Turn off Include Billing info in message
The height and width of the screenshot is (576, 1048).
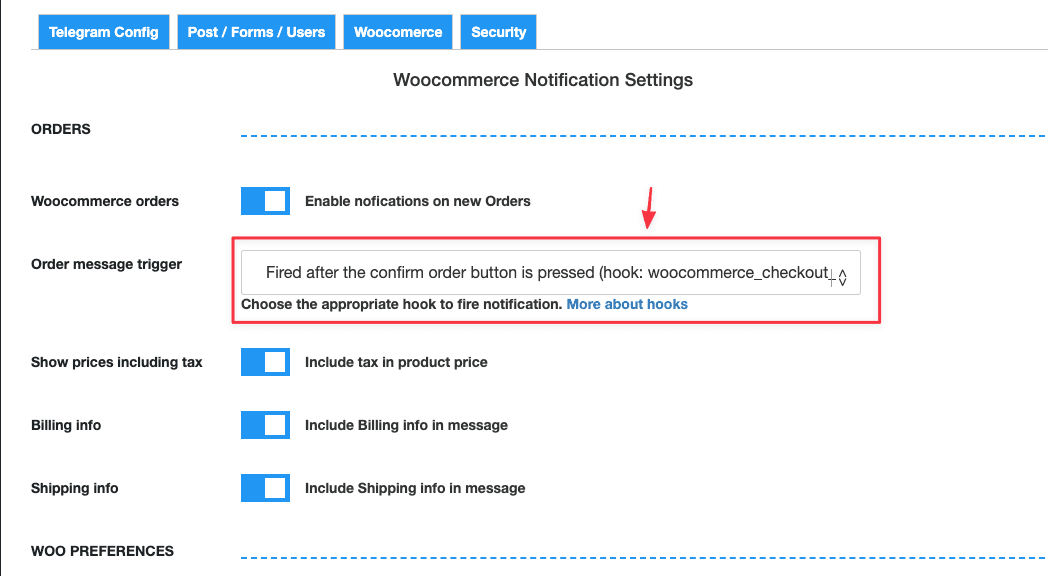click(264, 424)
